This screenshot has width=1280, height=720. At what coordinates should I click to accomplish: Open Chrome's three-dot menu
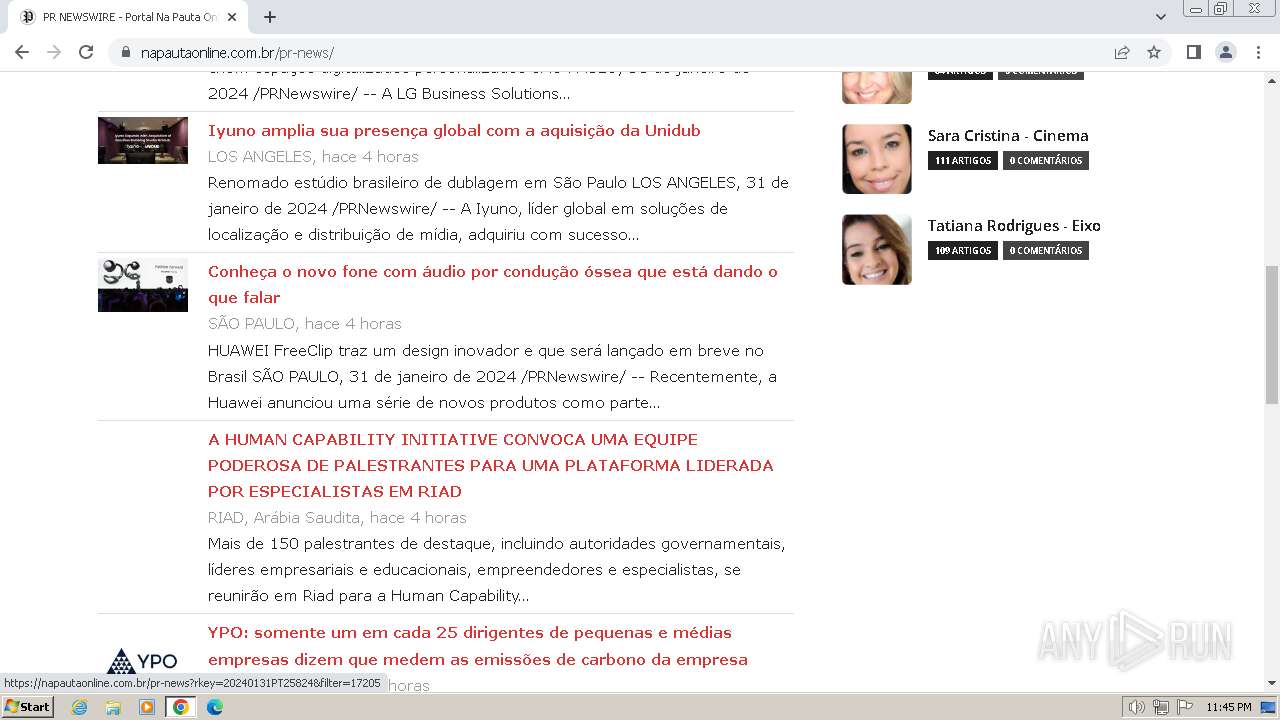click(1257, 52)
